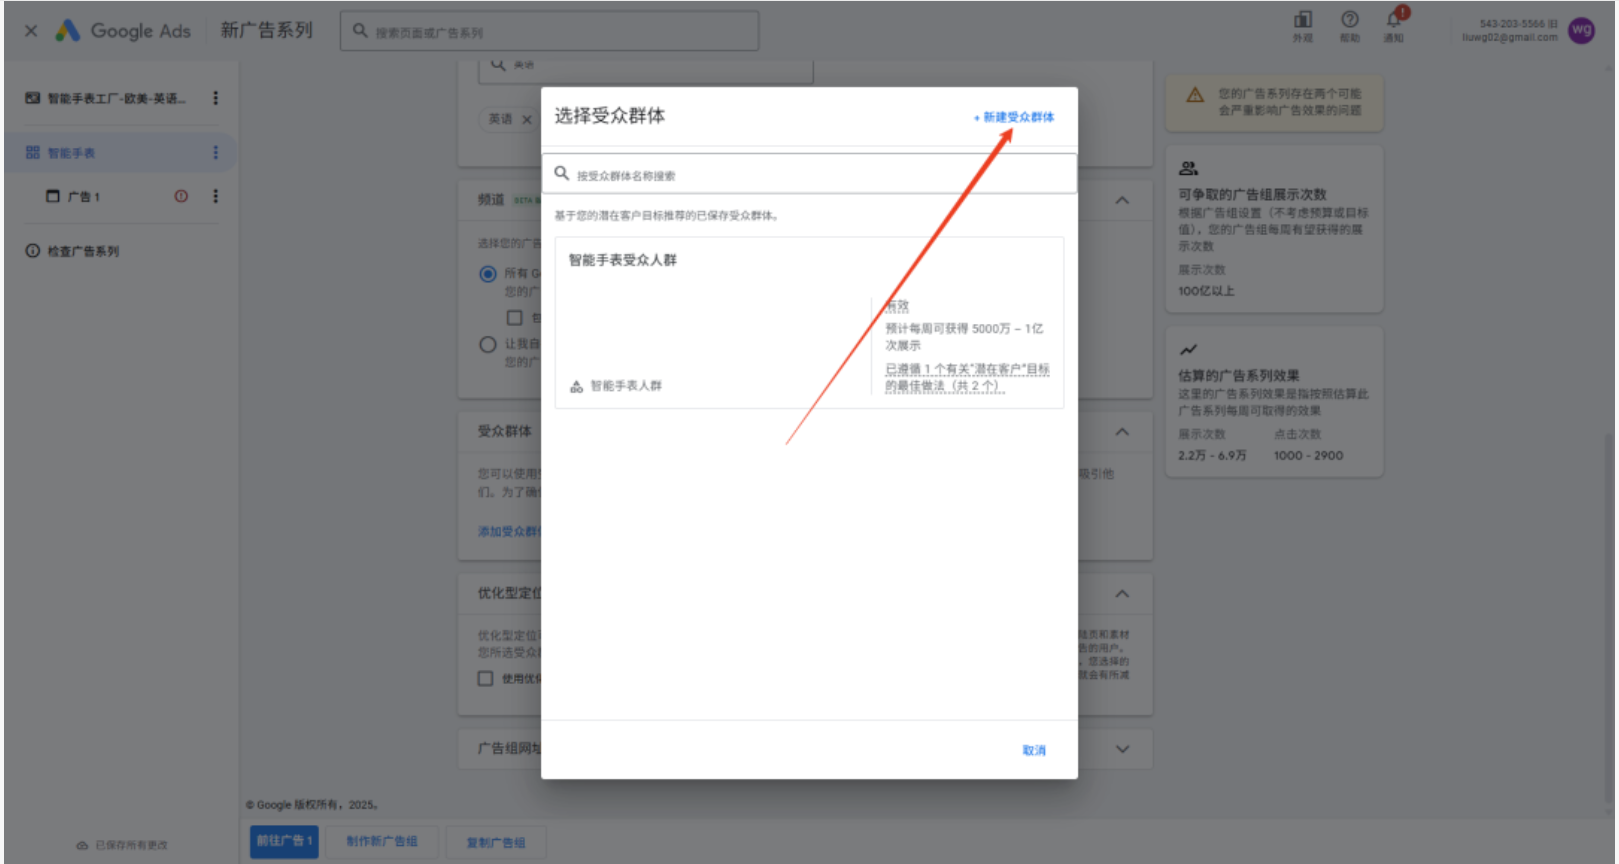Open more options for the 智能手表 ad group
1619x864 pixels.
[x=215, y=152]
